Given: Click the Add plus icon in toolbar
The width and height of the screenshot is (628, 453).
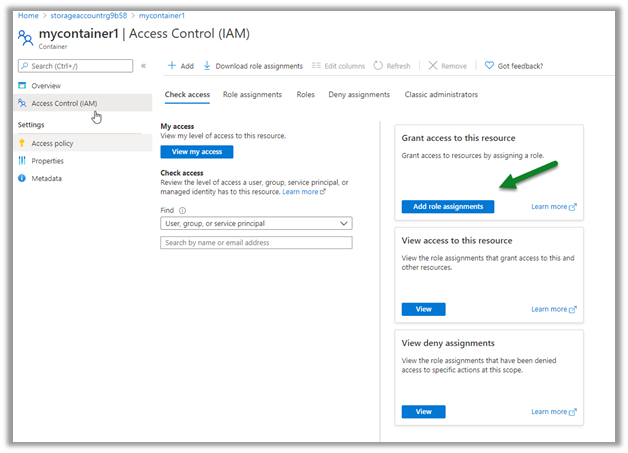Looking at the screenshot, I should 170,66.
